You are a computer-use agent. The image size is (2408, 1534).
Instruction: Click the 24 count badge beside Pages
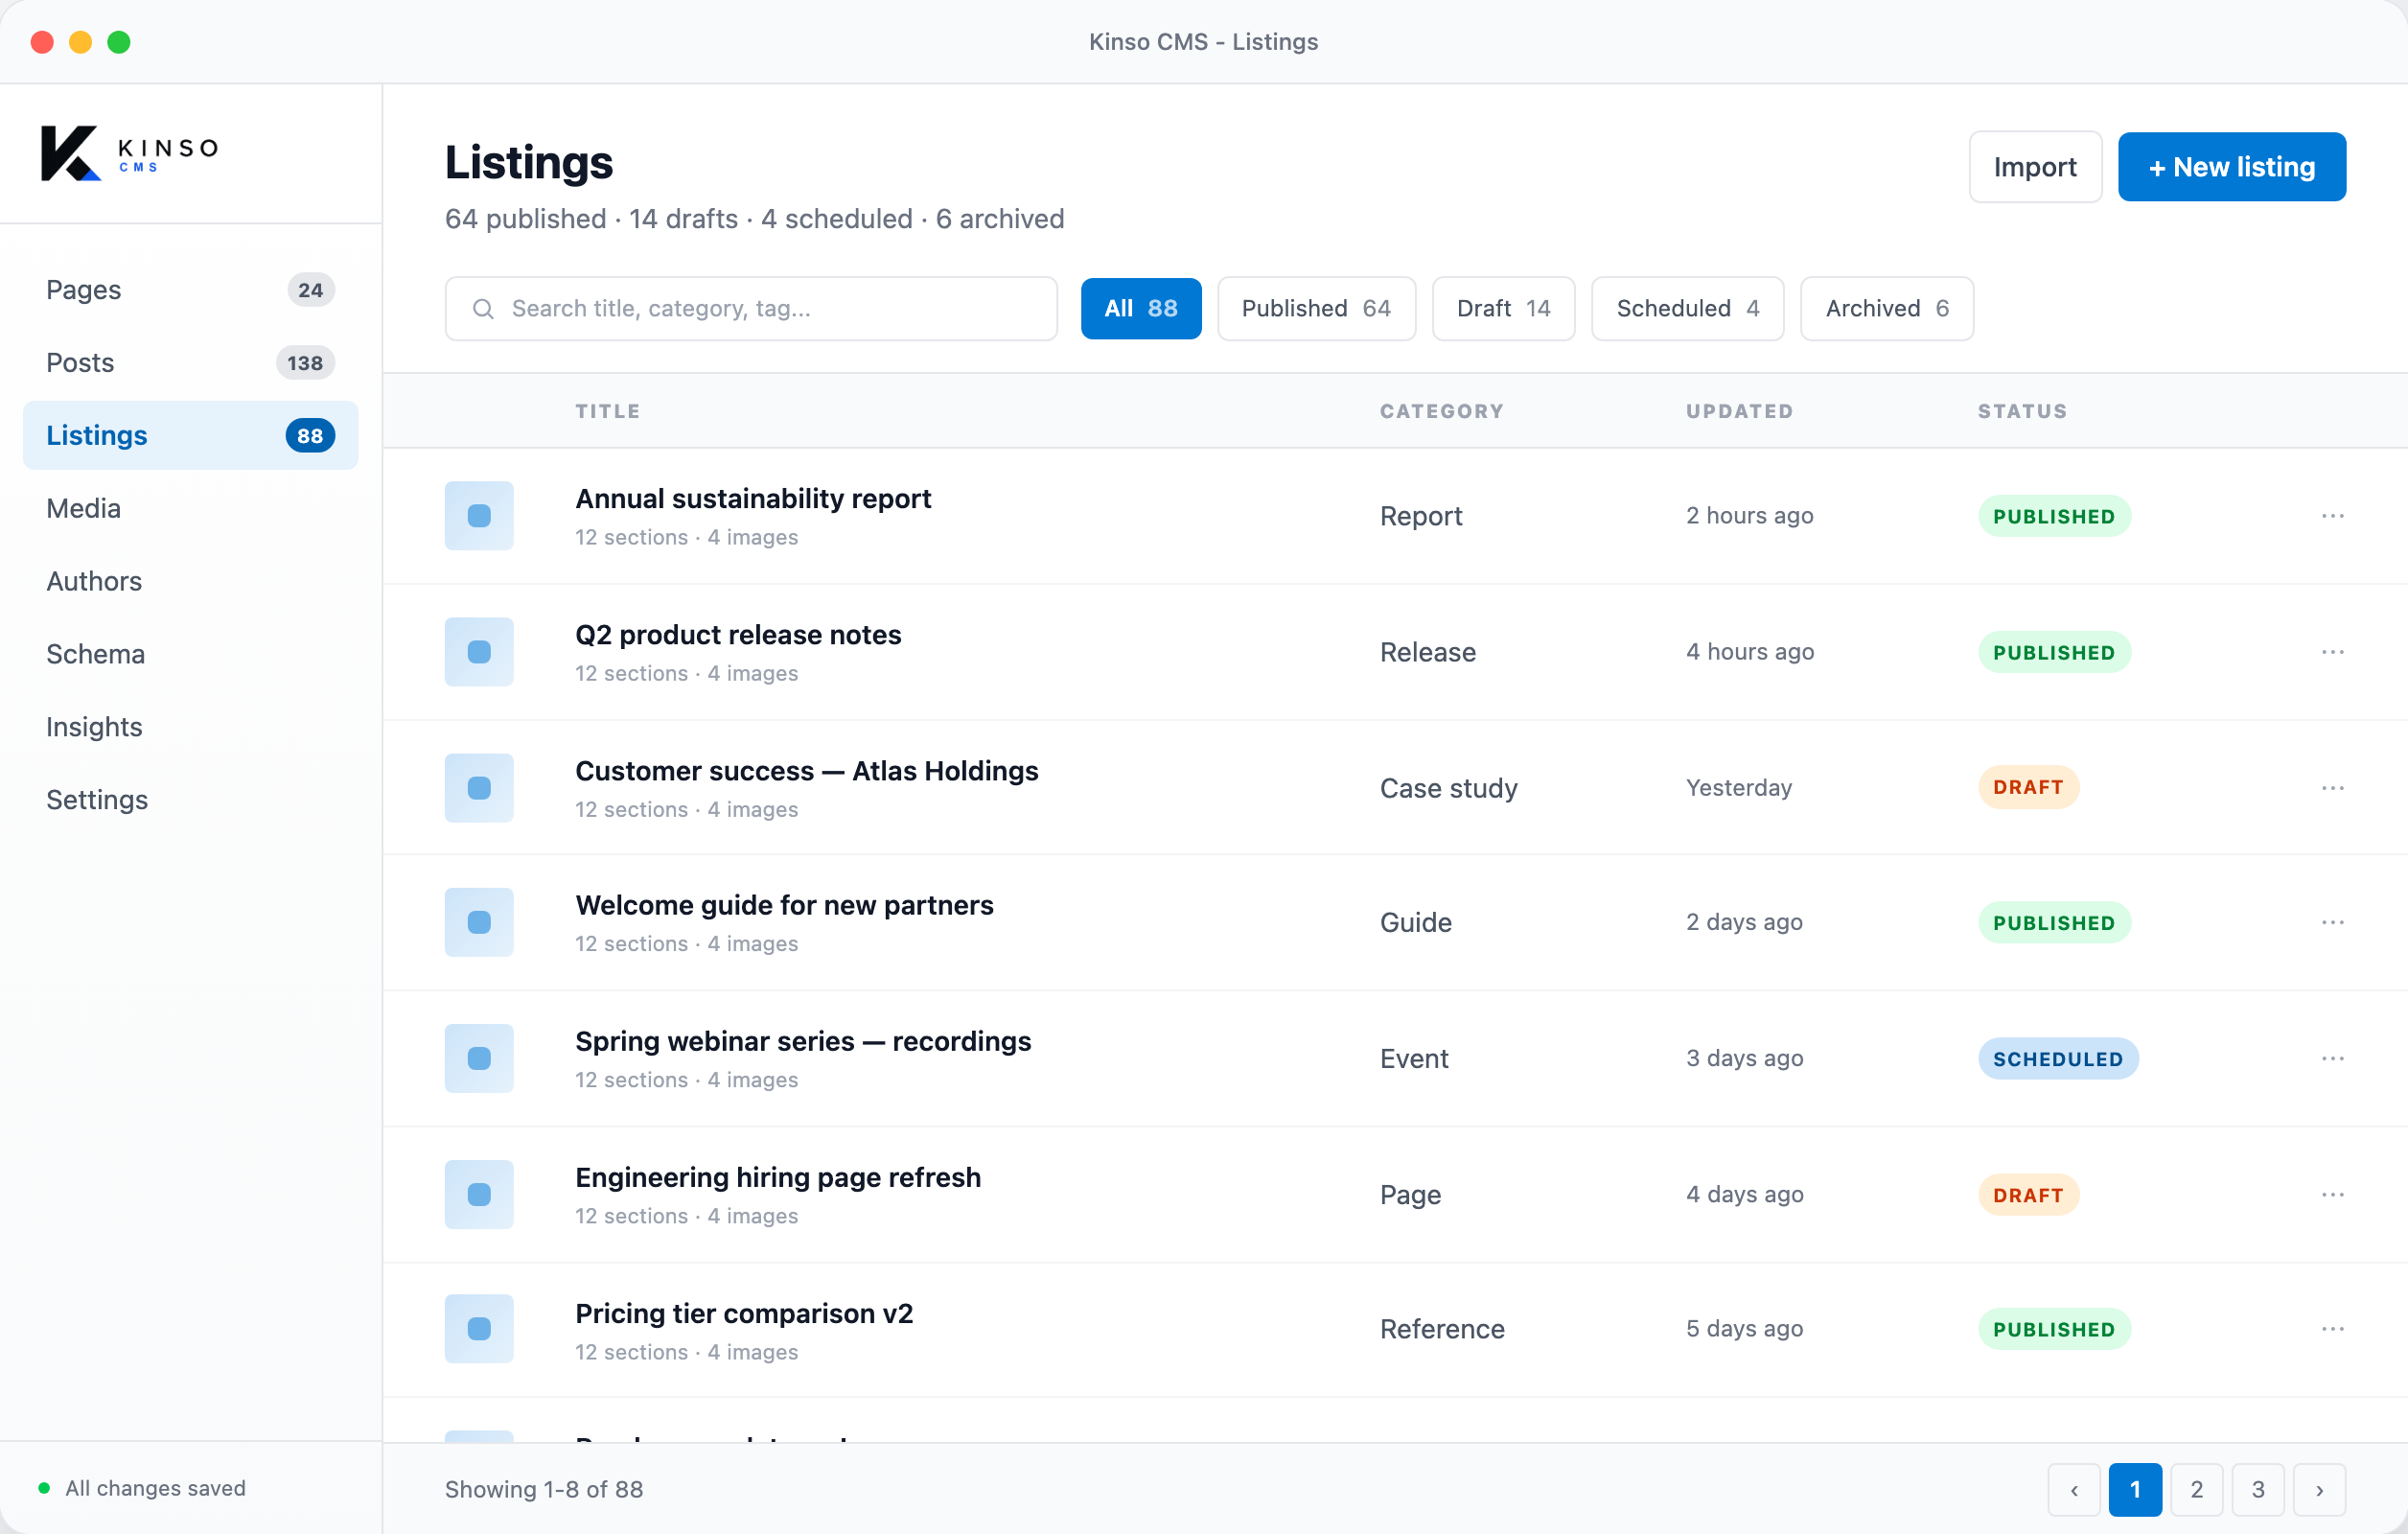[311, 290]
